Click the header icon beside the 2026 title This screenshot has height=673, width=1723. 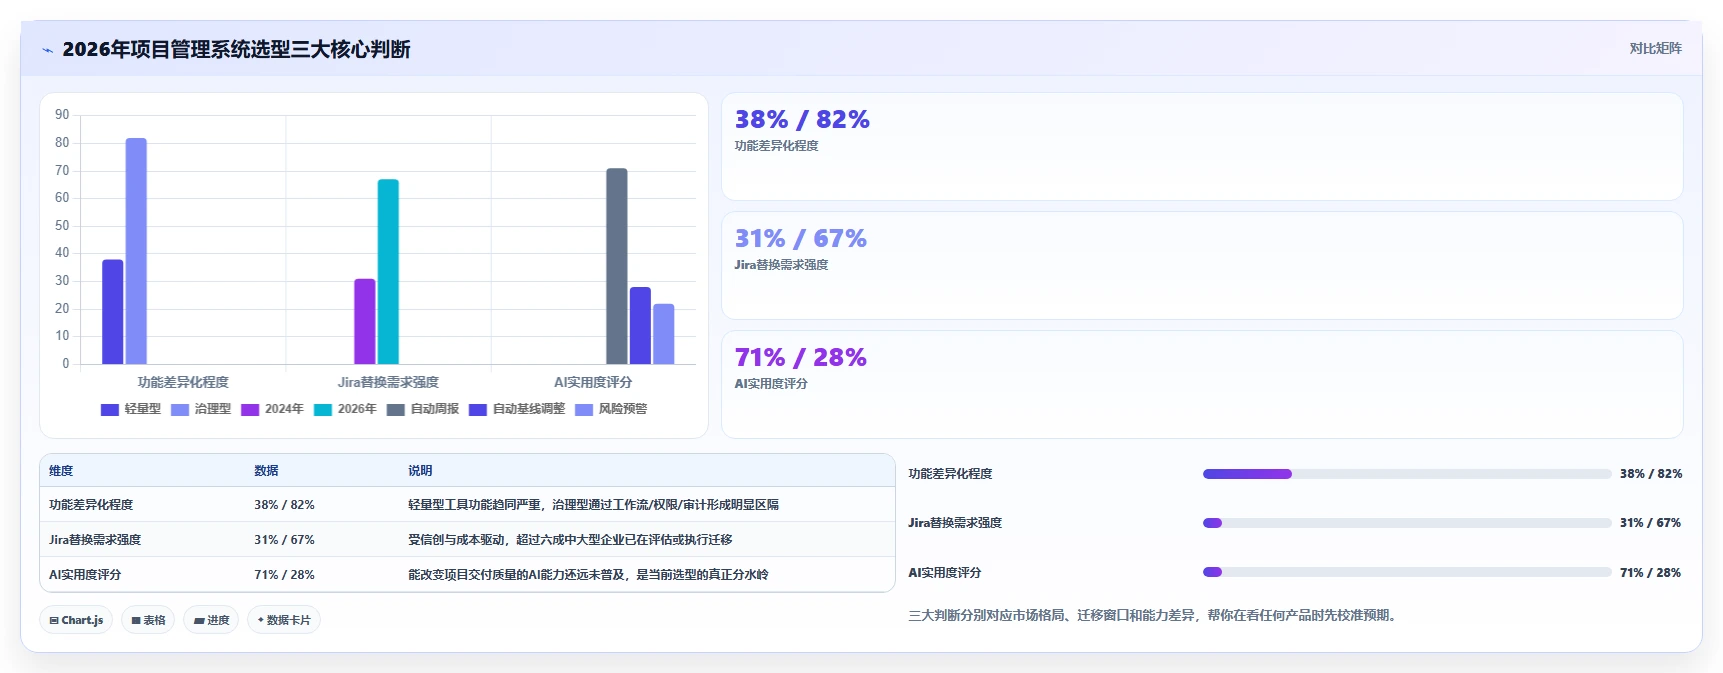(47, 50)
